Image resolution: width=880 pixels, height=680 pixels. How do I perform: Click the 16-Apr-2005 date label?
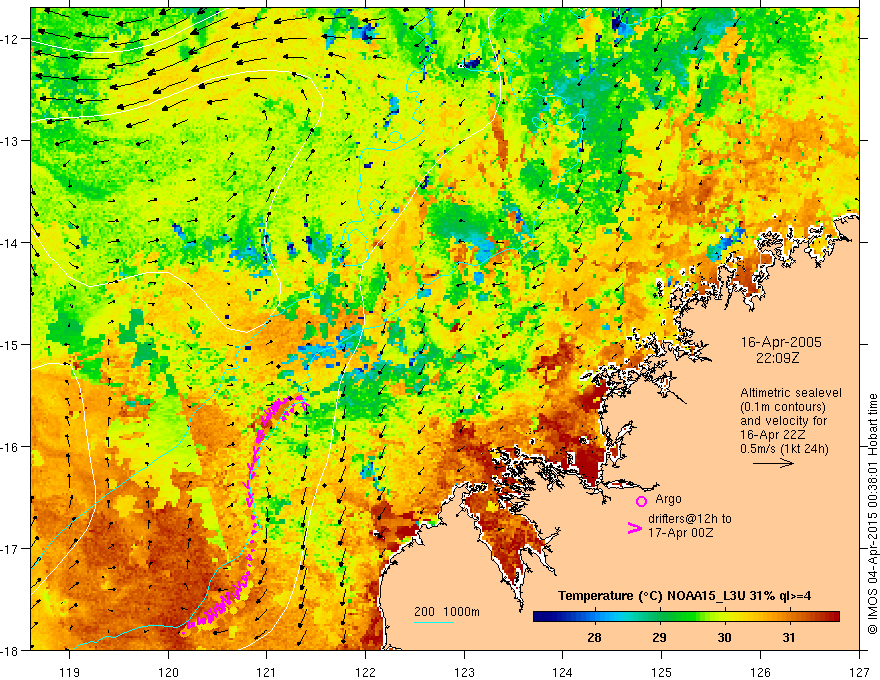[781, 342]
